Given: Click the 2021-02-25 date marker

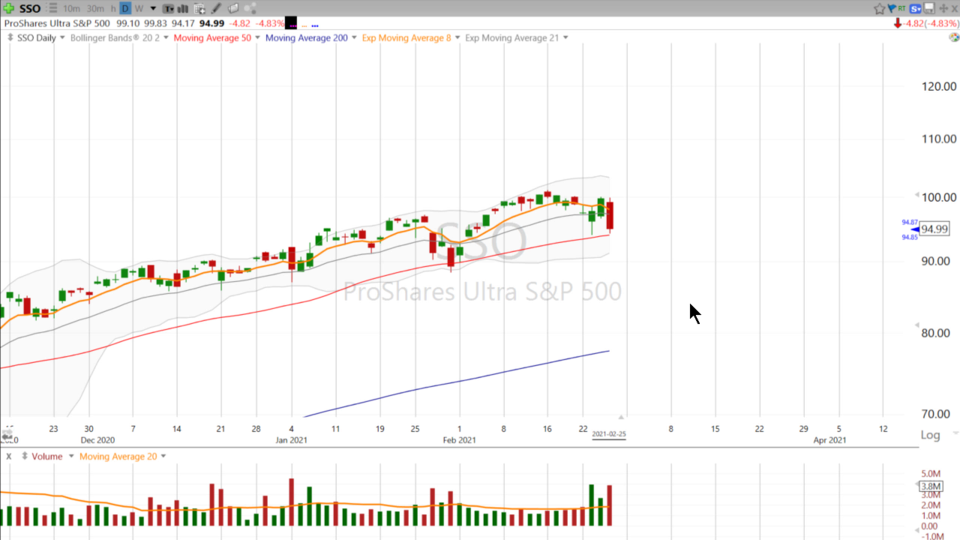Looking at the screenshot, I should coord(609,434).
